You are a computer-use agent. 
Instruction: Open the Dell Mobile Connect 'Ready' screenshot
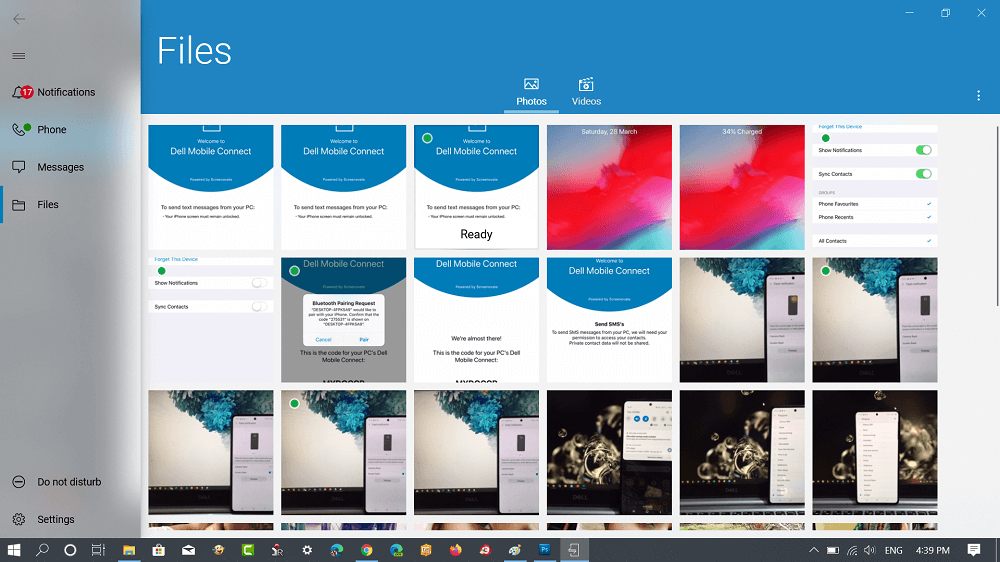tap(476, 187)
